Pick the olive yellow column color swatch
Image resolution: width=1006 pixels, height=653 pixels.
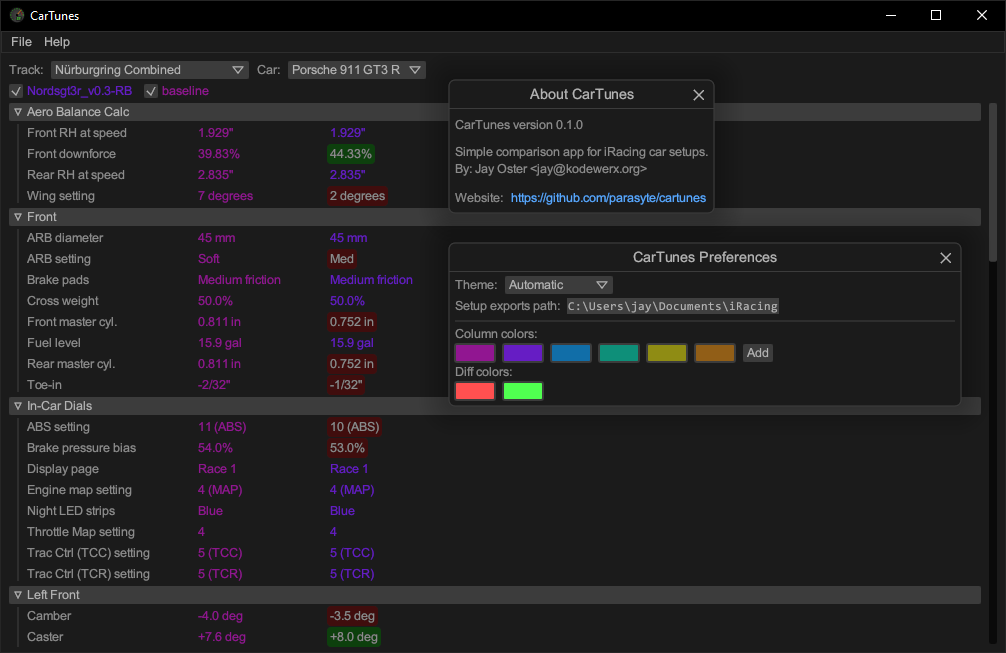point(667,353)
